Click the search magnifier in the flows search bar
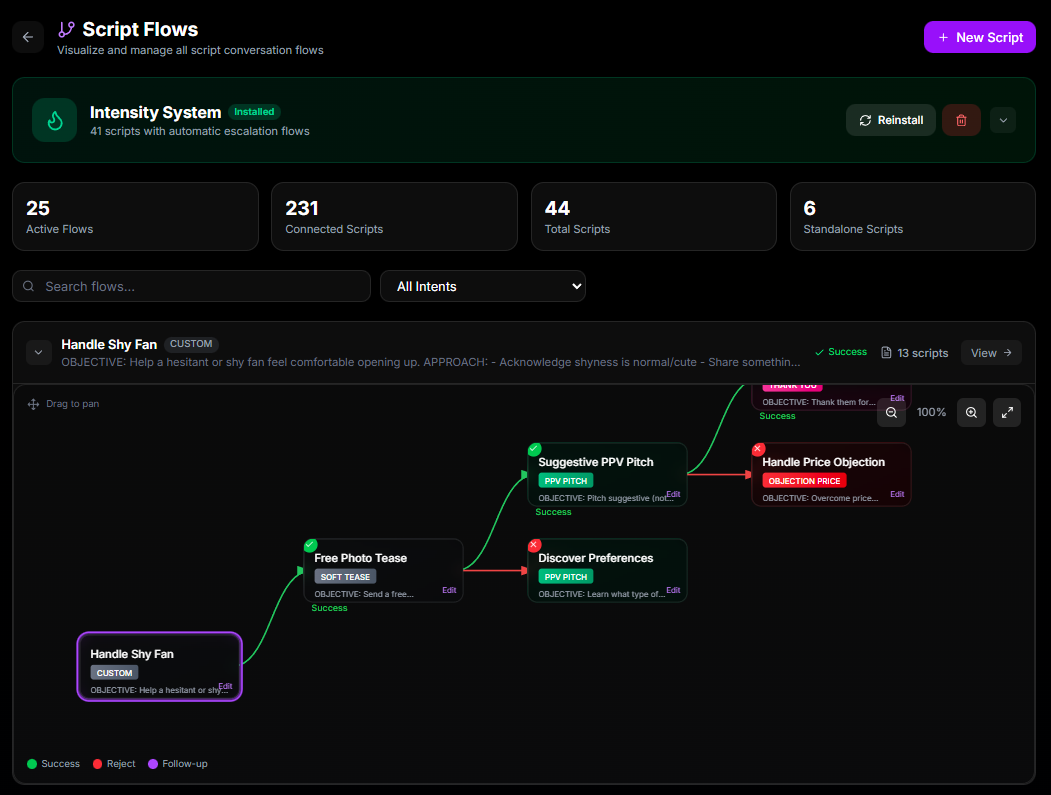Viewport: 1051px width, 795px height. pos(29,286)
